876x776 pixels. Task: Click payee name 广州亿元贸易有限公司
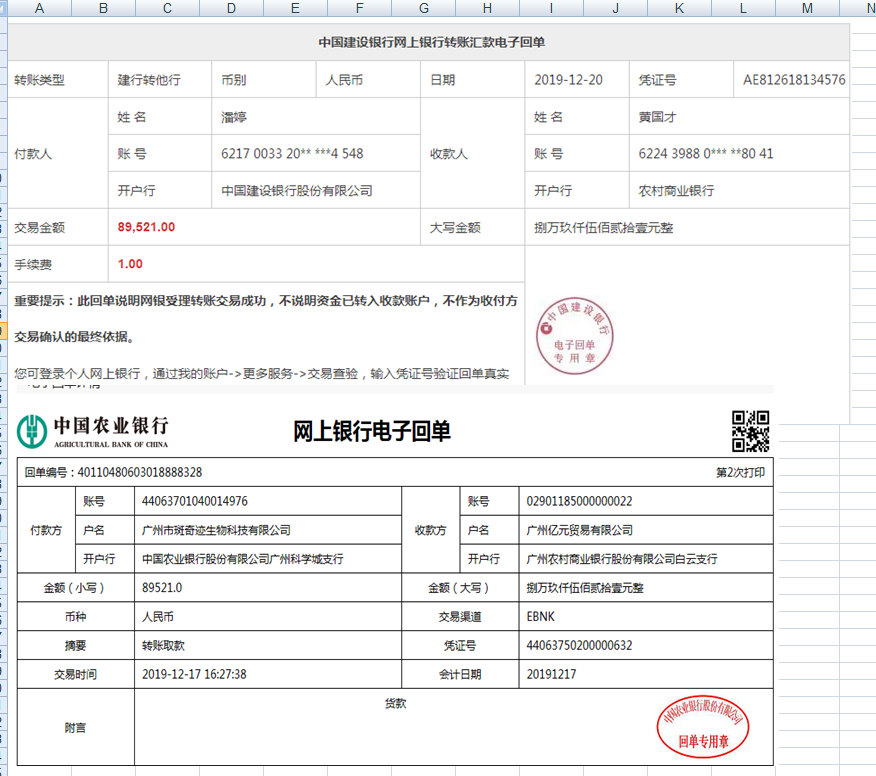click(x=580, y=530)
